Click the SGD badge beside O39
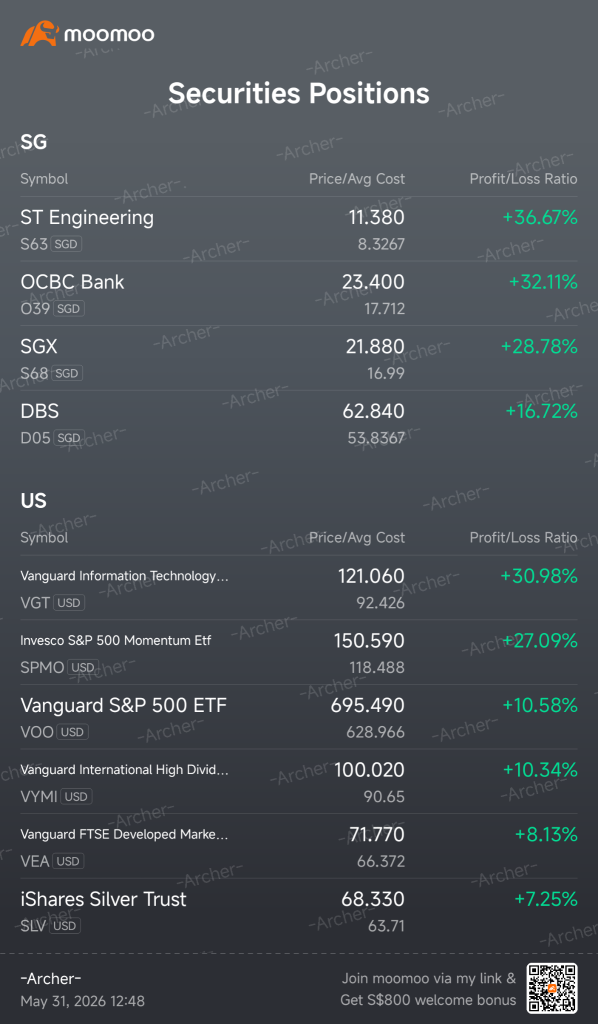Viewport: 598px width, 1024px height. (x=69, y=308)
